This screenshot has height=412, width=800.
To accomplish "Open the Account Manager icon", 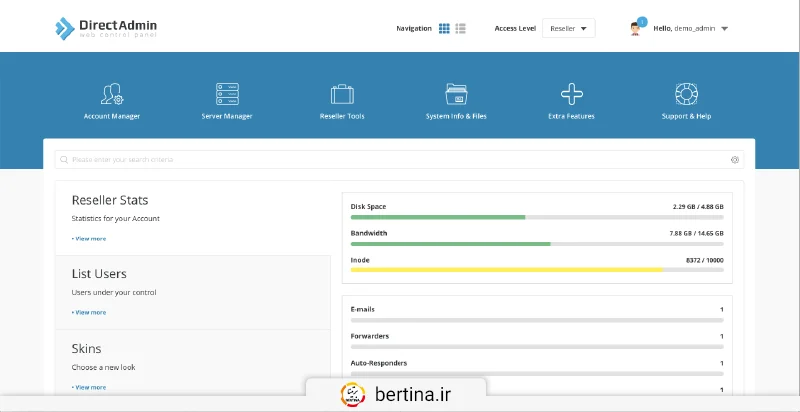I will 111,95.
